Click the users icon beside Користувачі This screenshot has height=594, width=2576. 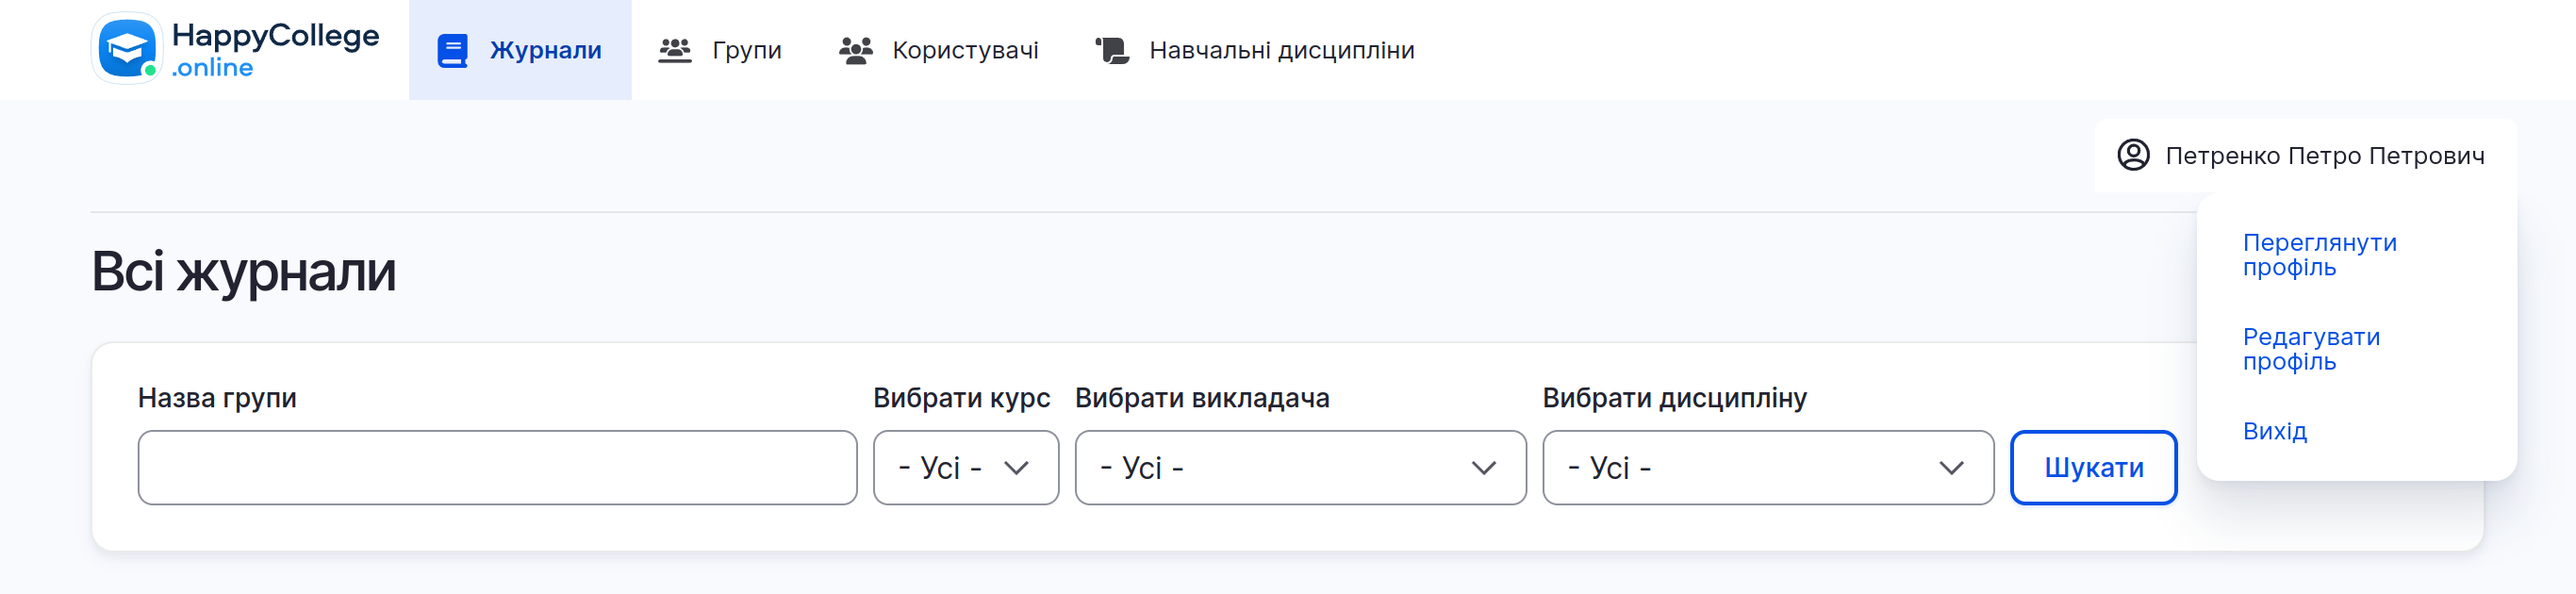858,49
